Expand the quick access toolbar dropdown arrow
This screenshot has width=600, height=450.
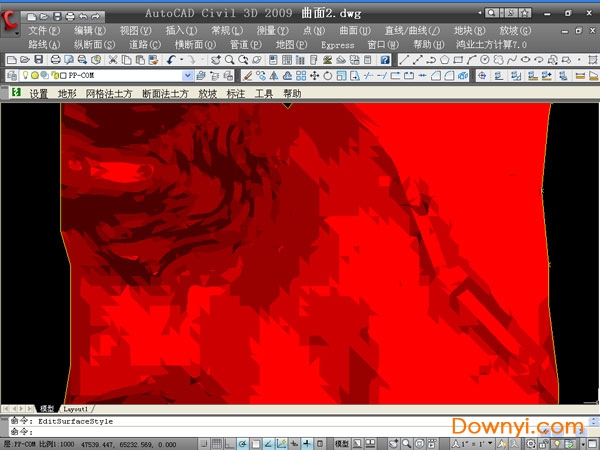pyautogui.click(x=108, y=17)
